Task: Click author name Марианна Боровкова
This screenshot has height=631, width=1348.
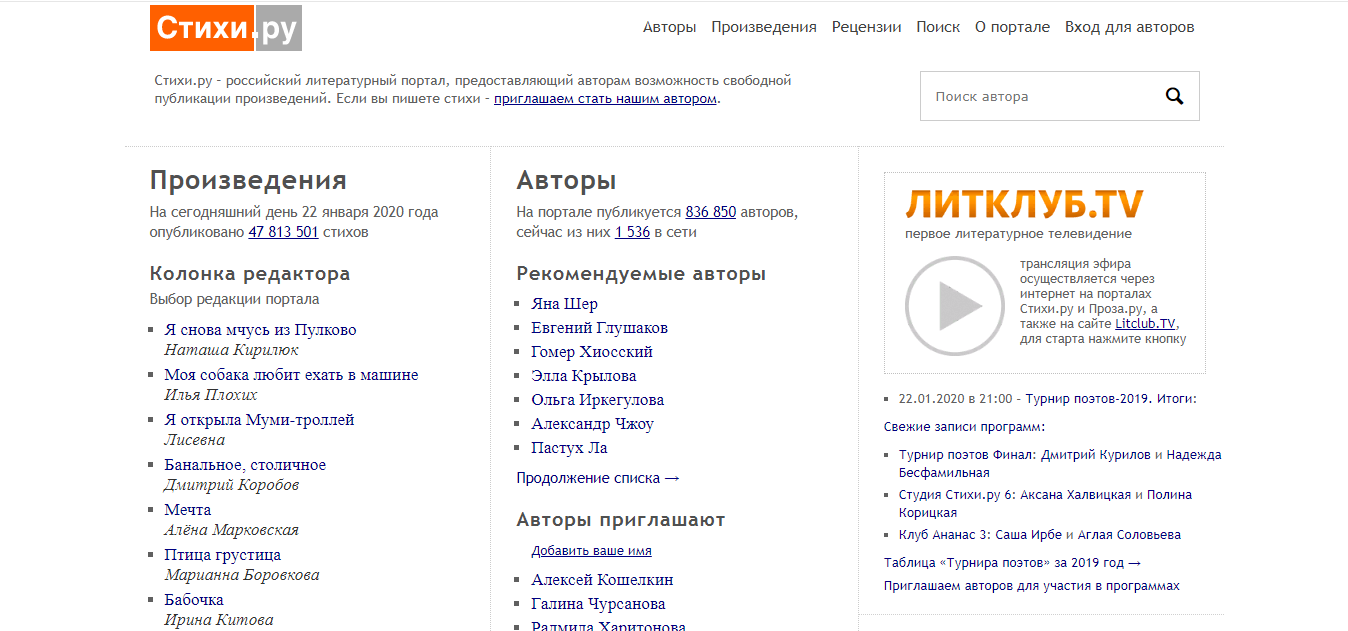Action: (242, 575)
